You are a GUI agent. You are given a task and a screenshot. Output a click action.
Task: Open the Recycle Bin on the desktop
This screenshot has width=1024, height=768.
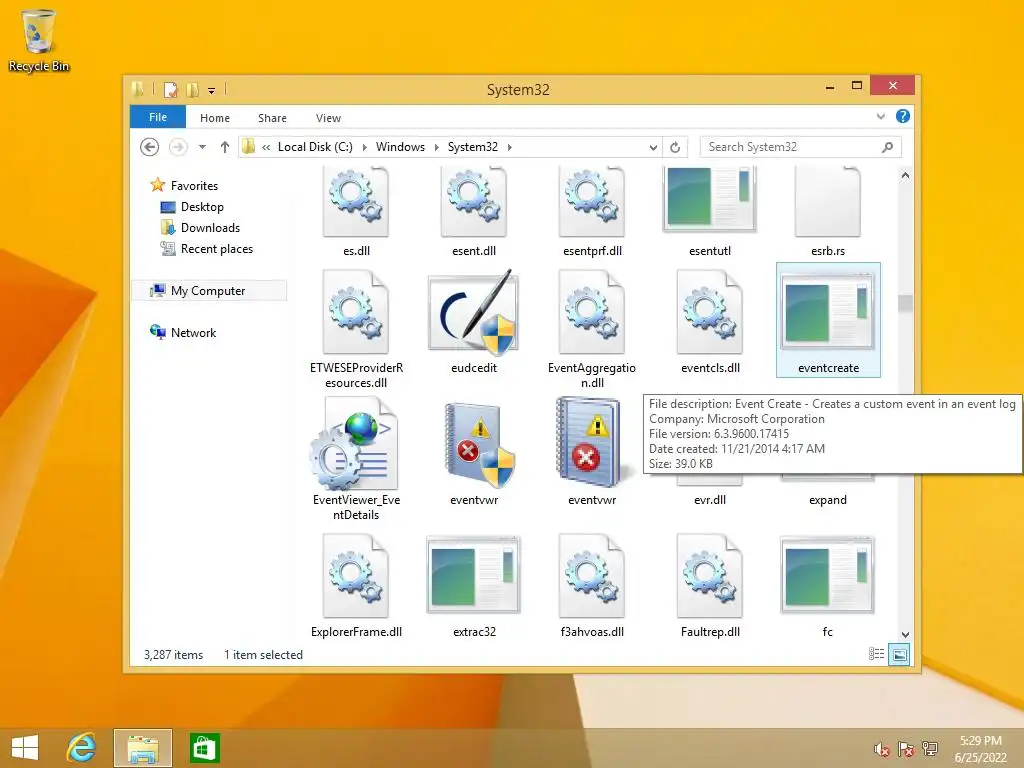(39, 40)
